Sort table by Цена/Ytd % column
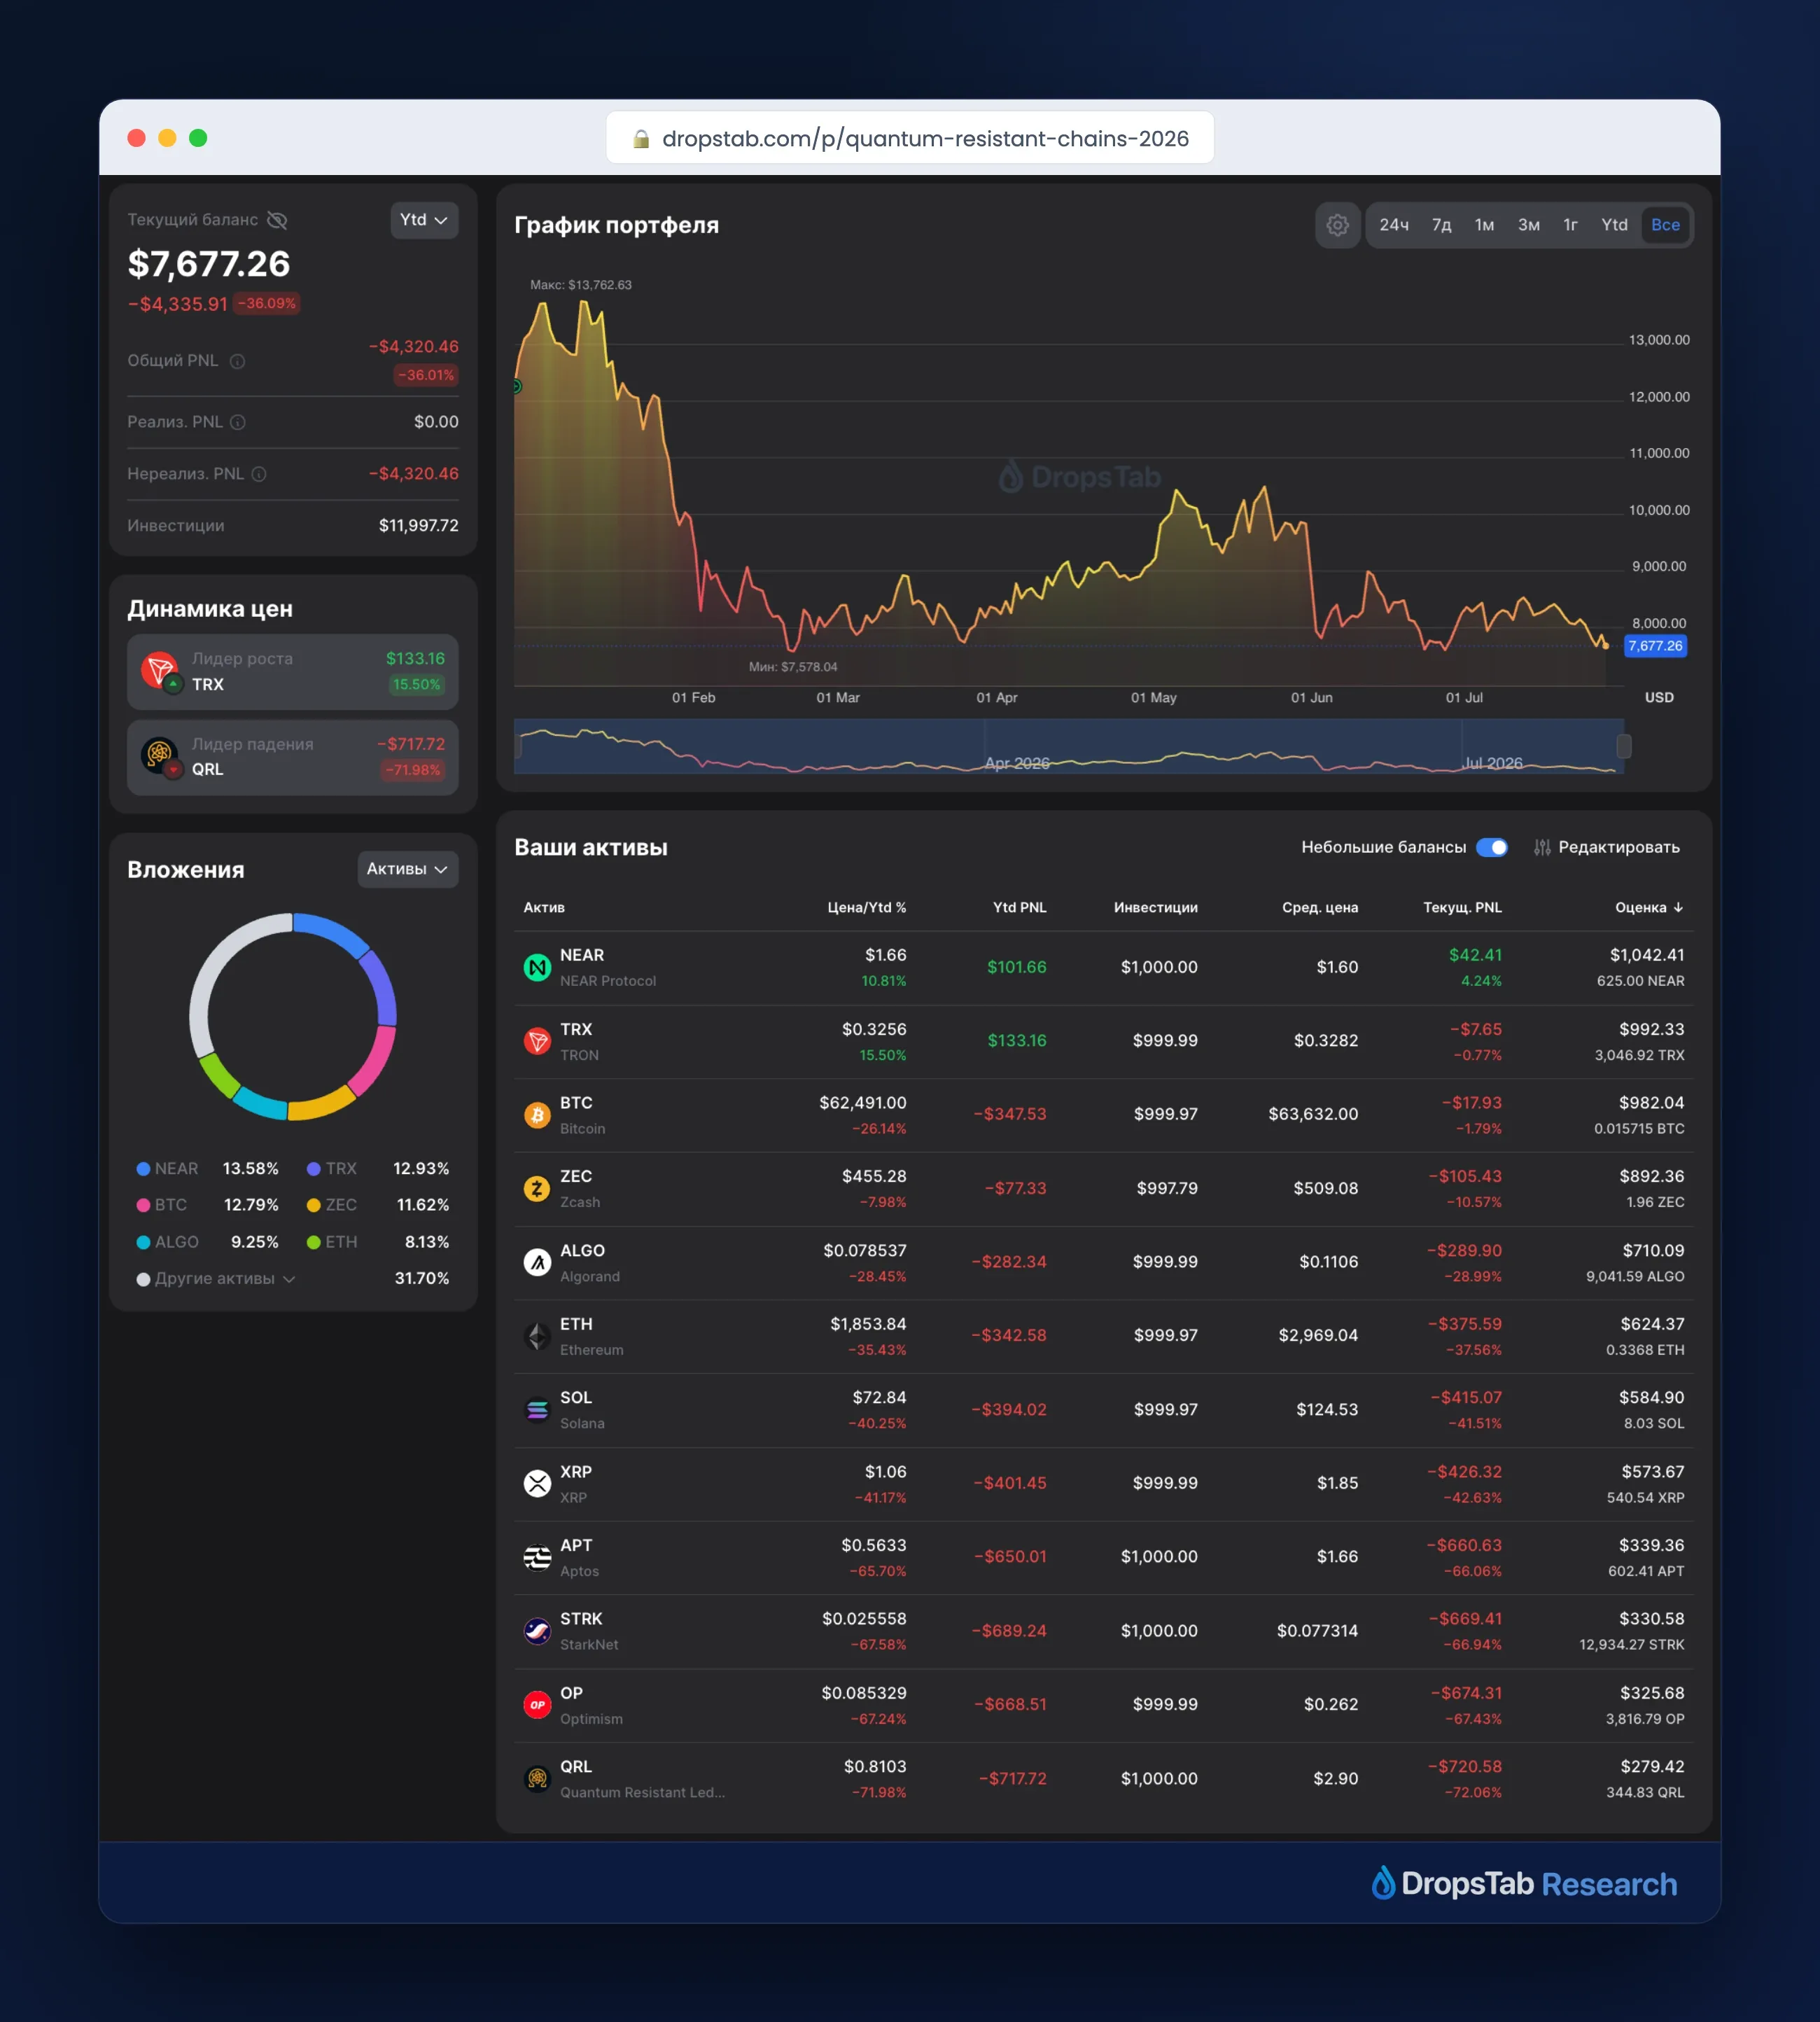The height and width of the screenshot is (2022, 1820). click(866, 908)
